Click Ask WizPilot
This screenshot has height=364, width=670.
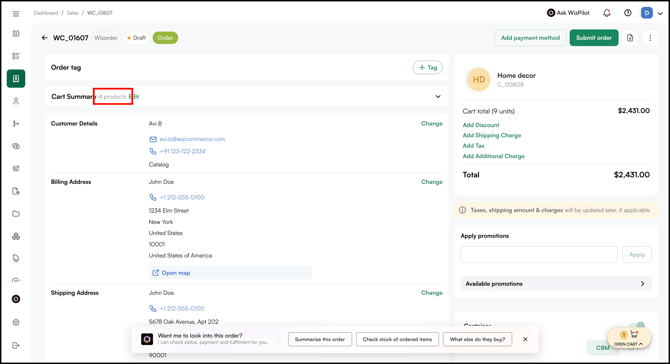click(568, 13)
